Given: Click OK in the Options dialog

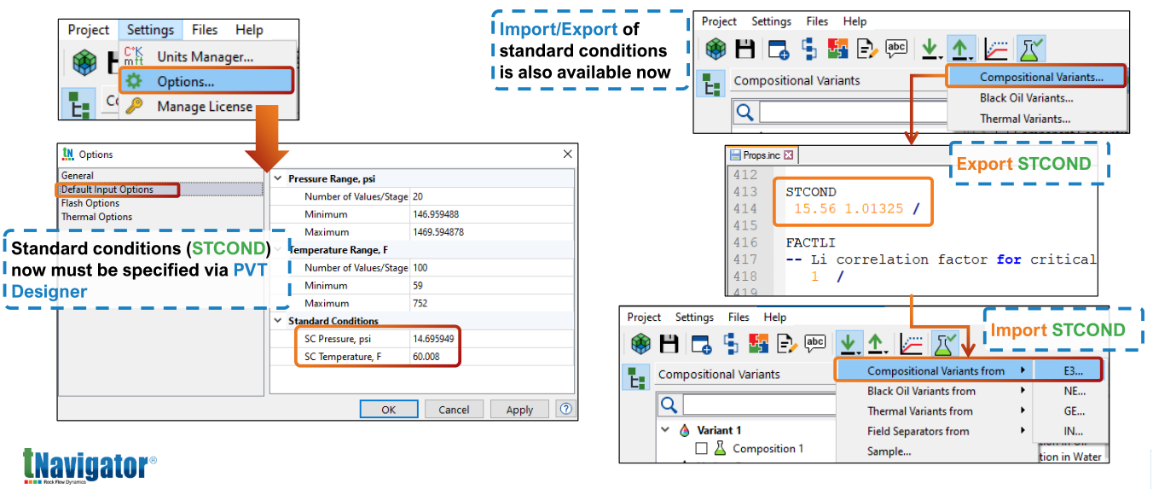Looking at the screenshot, I should click(389, 410).
